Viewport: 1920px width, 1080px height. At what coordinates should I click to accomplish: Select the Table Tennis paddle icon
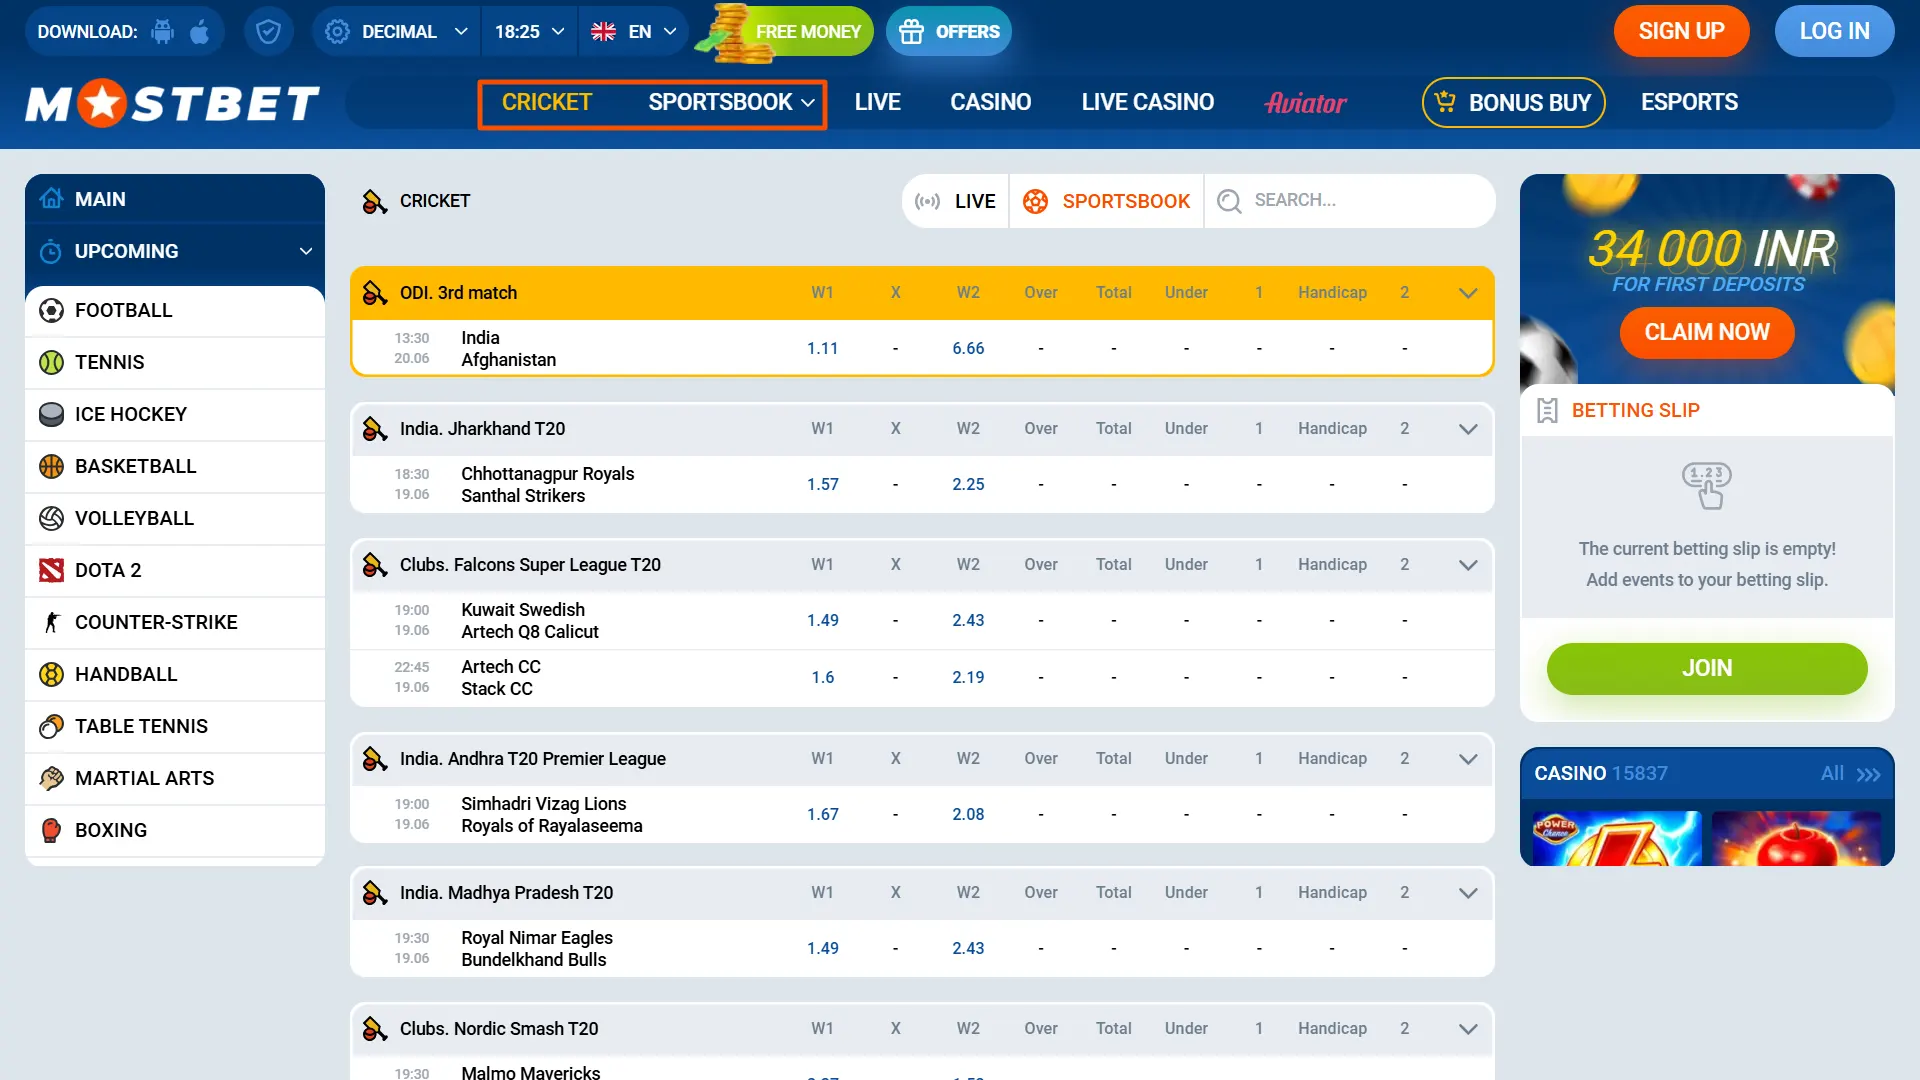click(51, 727)
